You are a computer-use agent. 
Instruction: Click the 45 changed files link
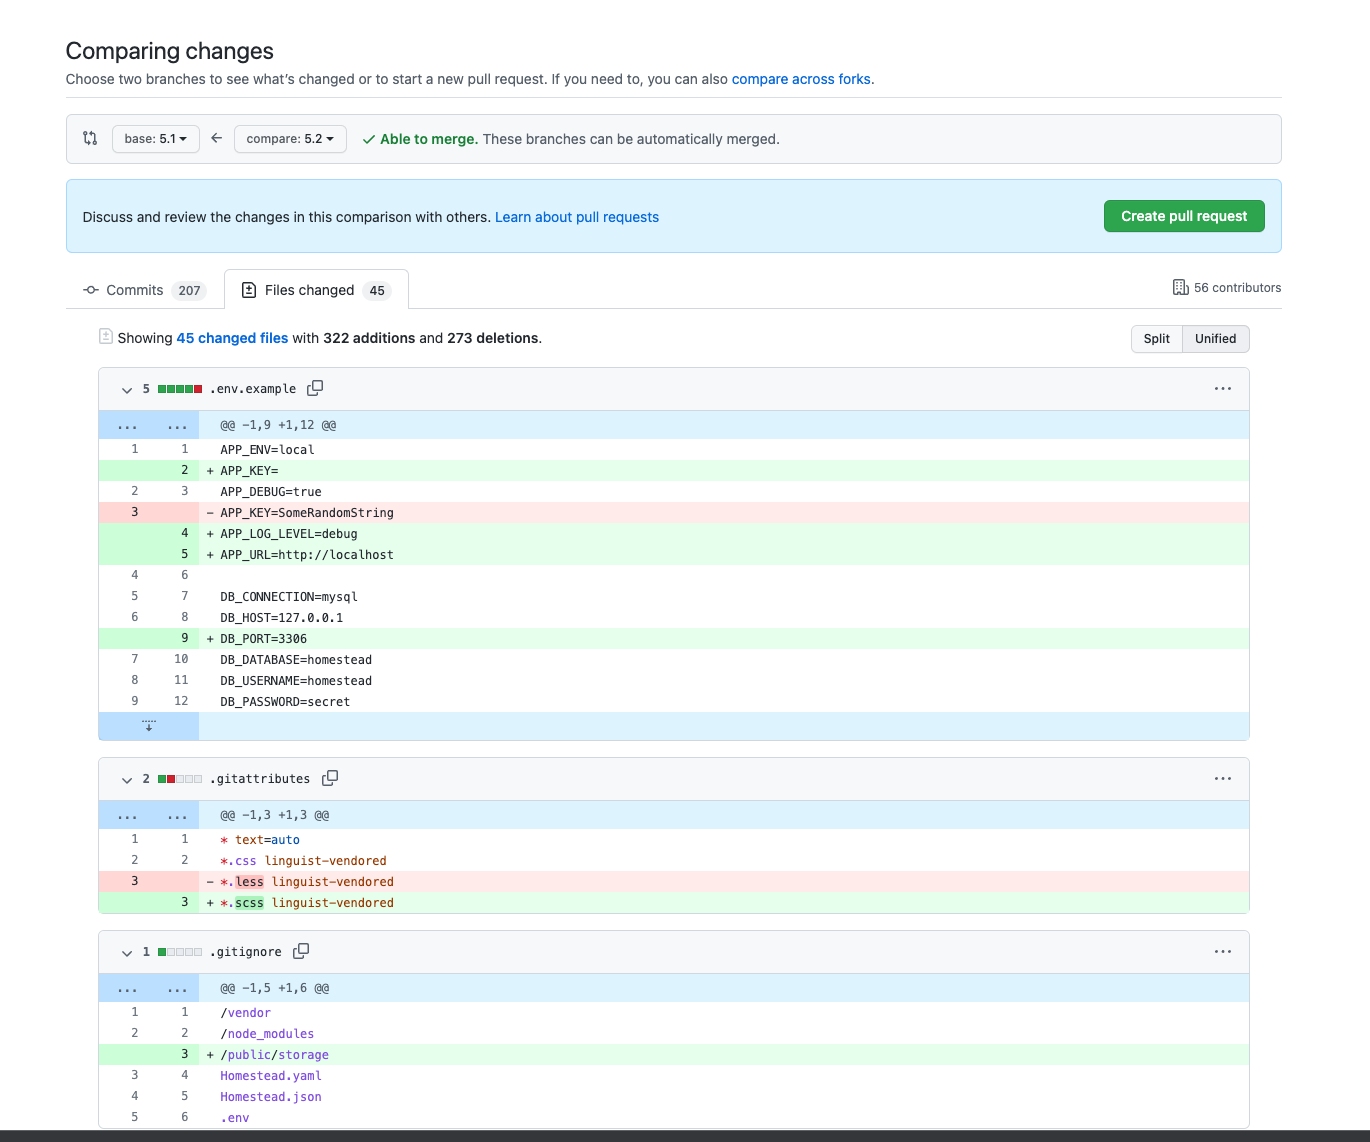point(232,338)
